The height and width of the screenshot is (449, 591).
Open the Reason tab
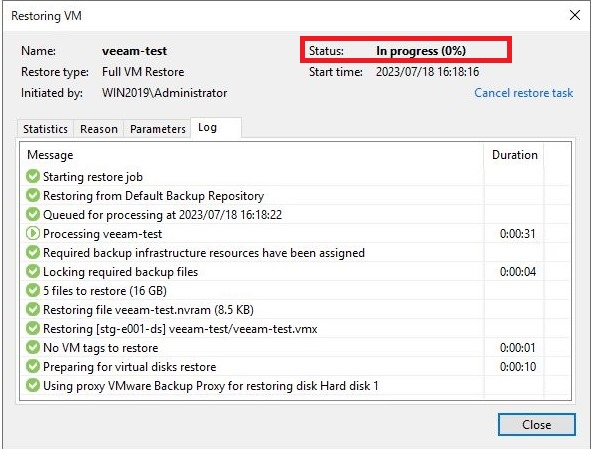[x=99, y=129]
